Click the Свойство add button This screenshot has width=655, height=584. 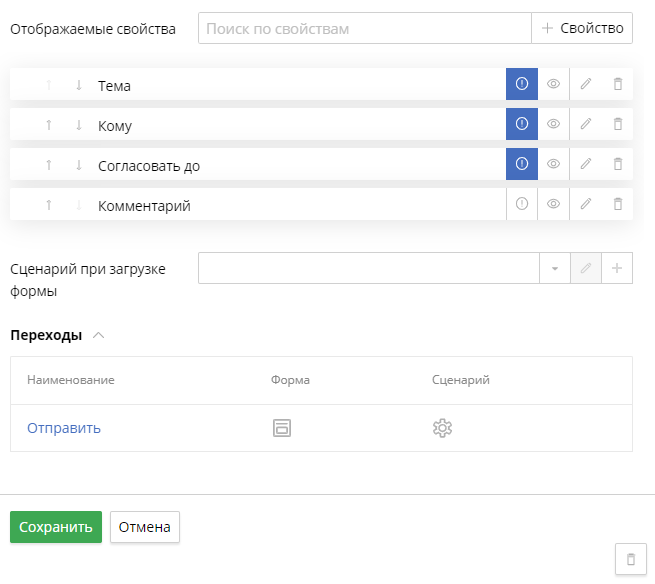pos(582,29)
